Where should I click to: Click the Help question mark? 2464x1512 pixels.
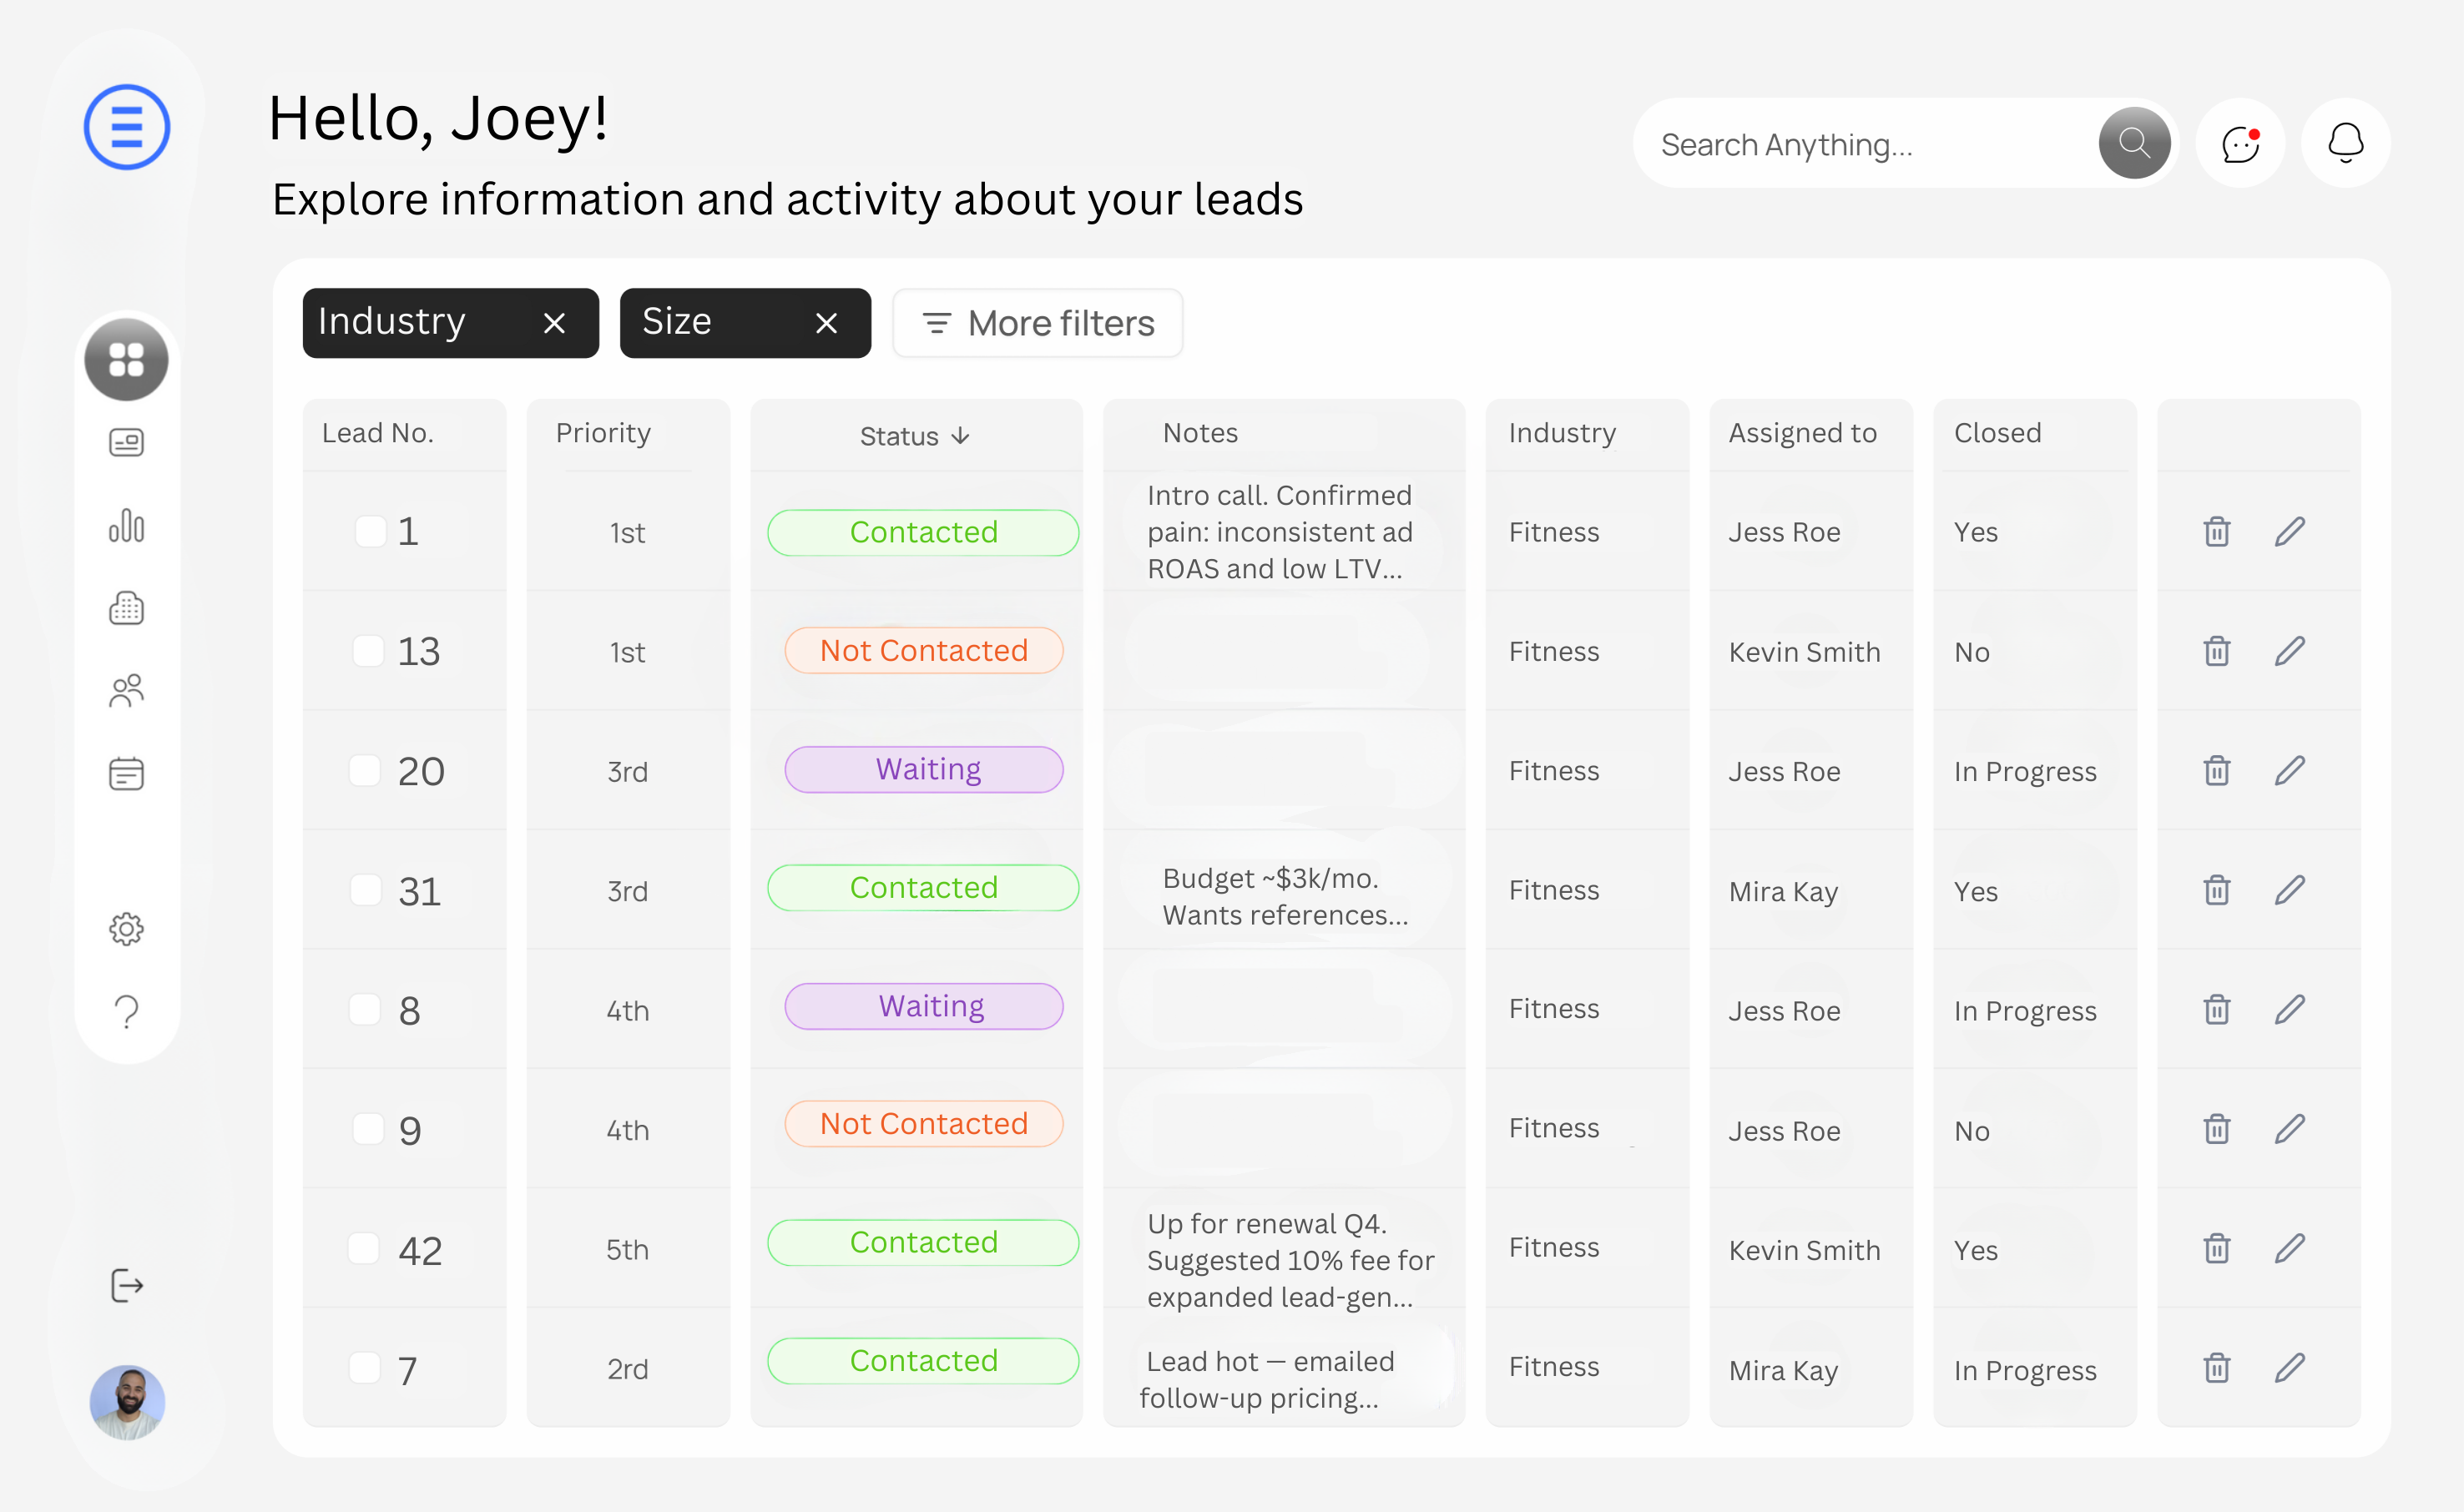pos(125,1011)
